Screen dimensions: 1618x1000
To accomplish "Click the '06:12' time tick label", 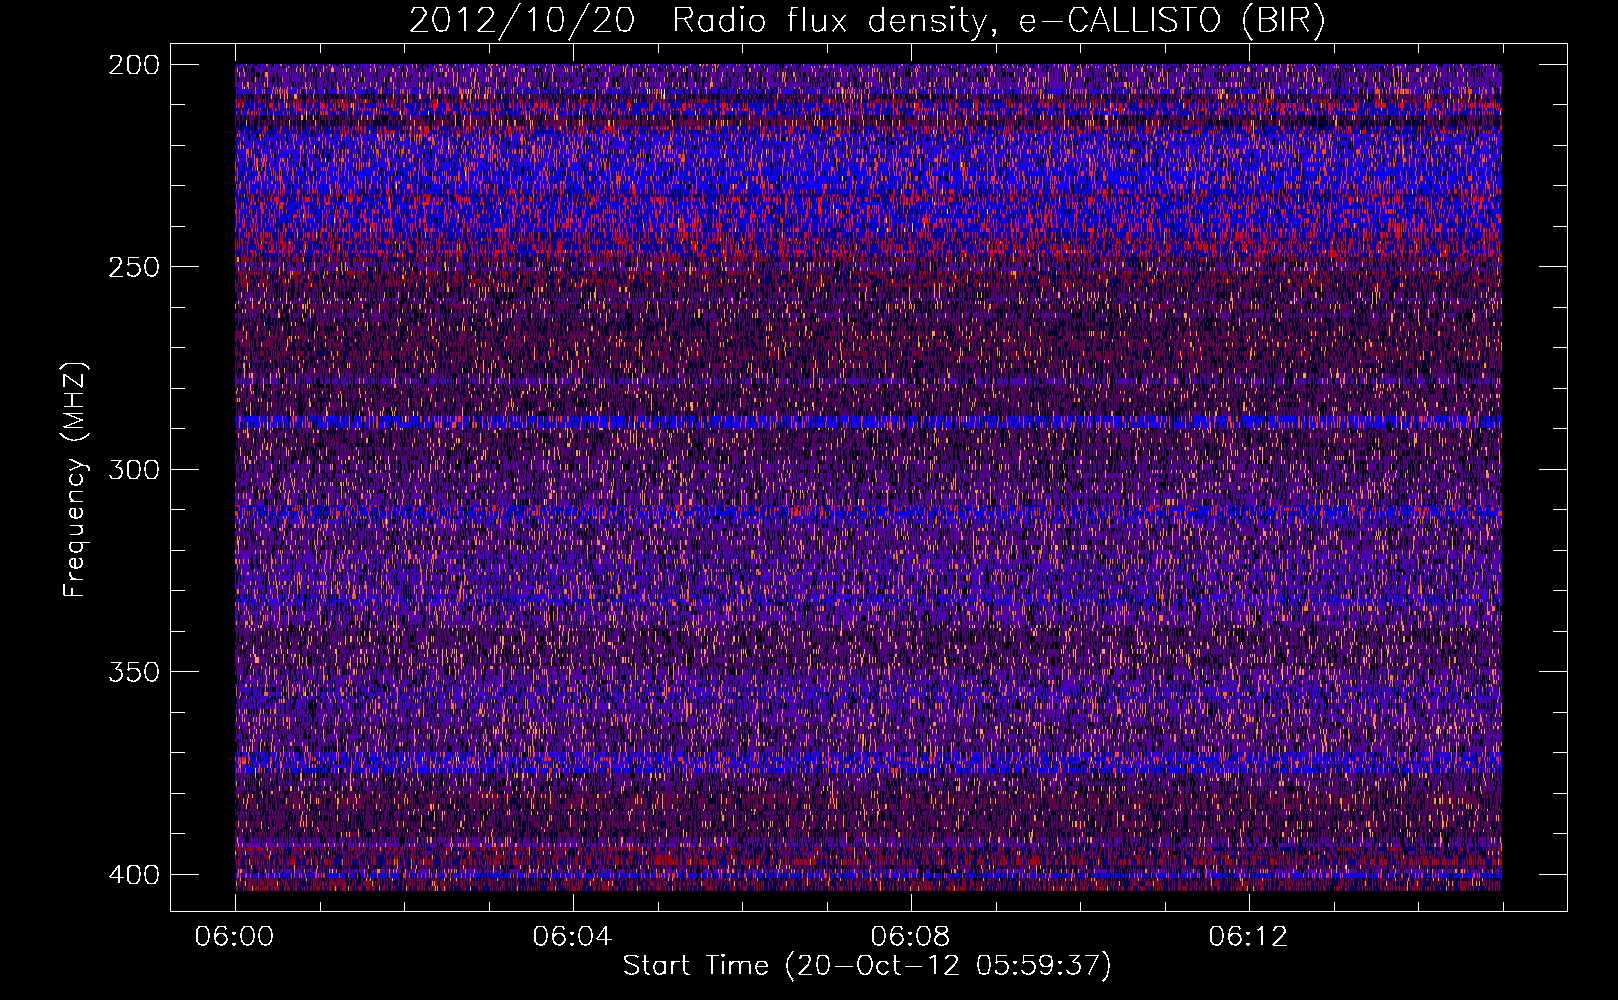I will click(1248, 937).
